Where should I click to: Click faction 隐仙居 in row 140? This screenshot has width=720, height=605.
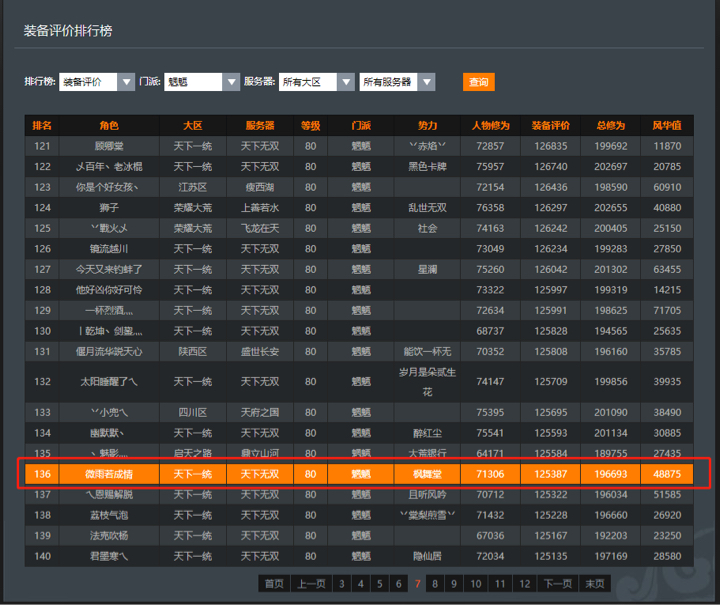[x=427, y=556]
